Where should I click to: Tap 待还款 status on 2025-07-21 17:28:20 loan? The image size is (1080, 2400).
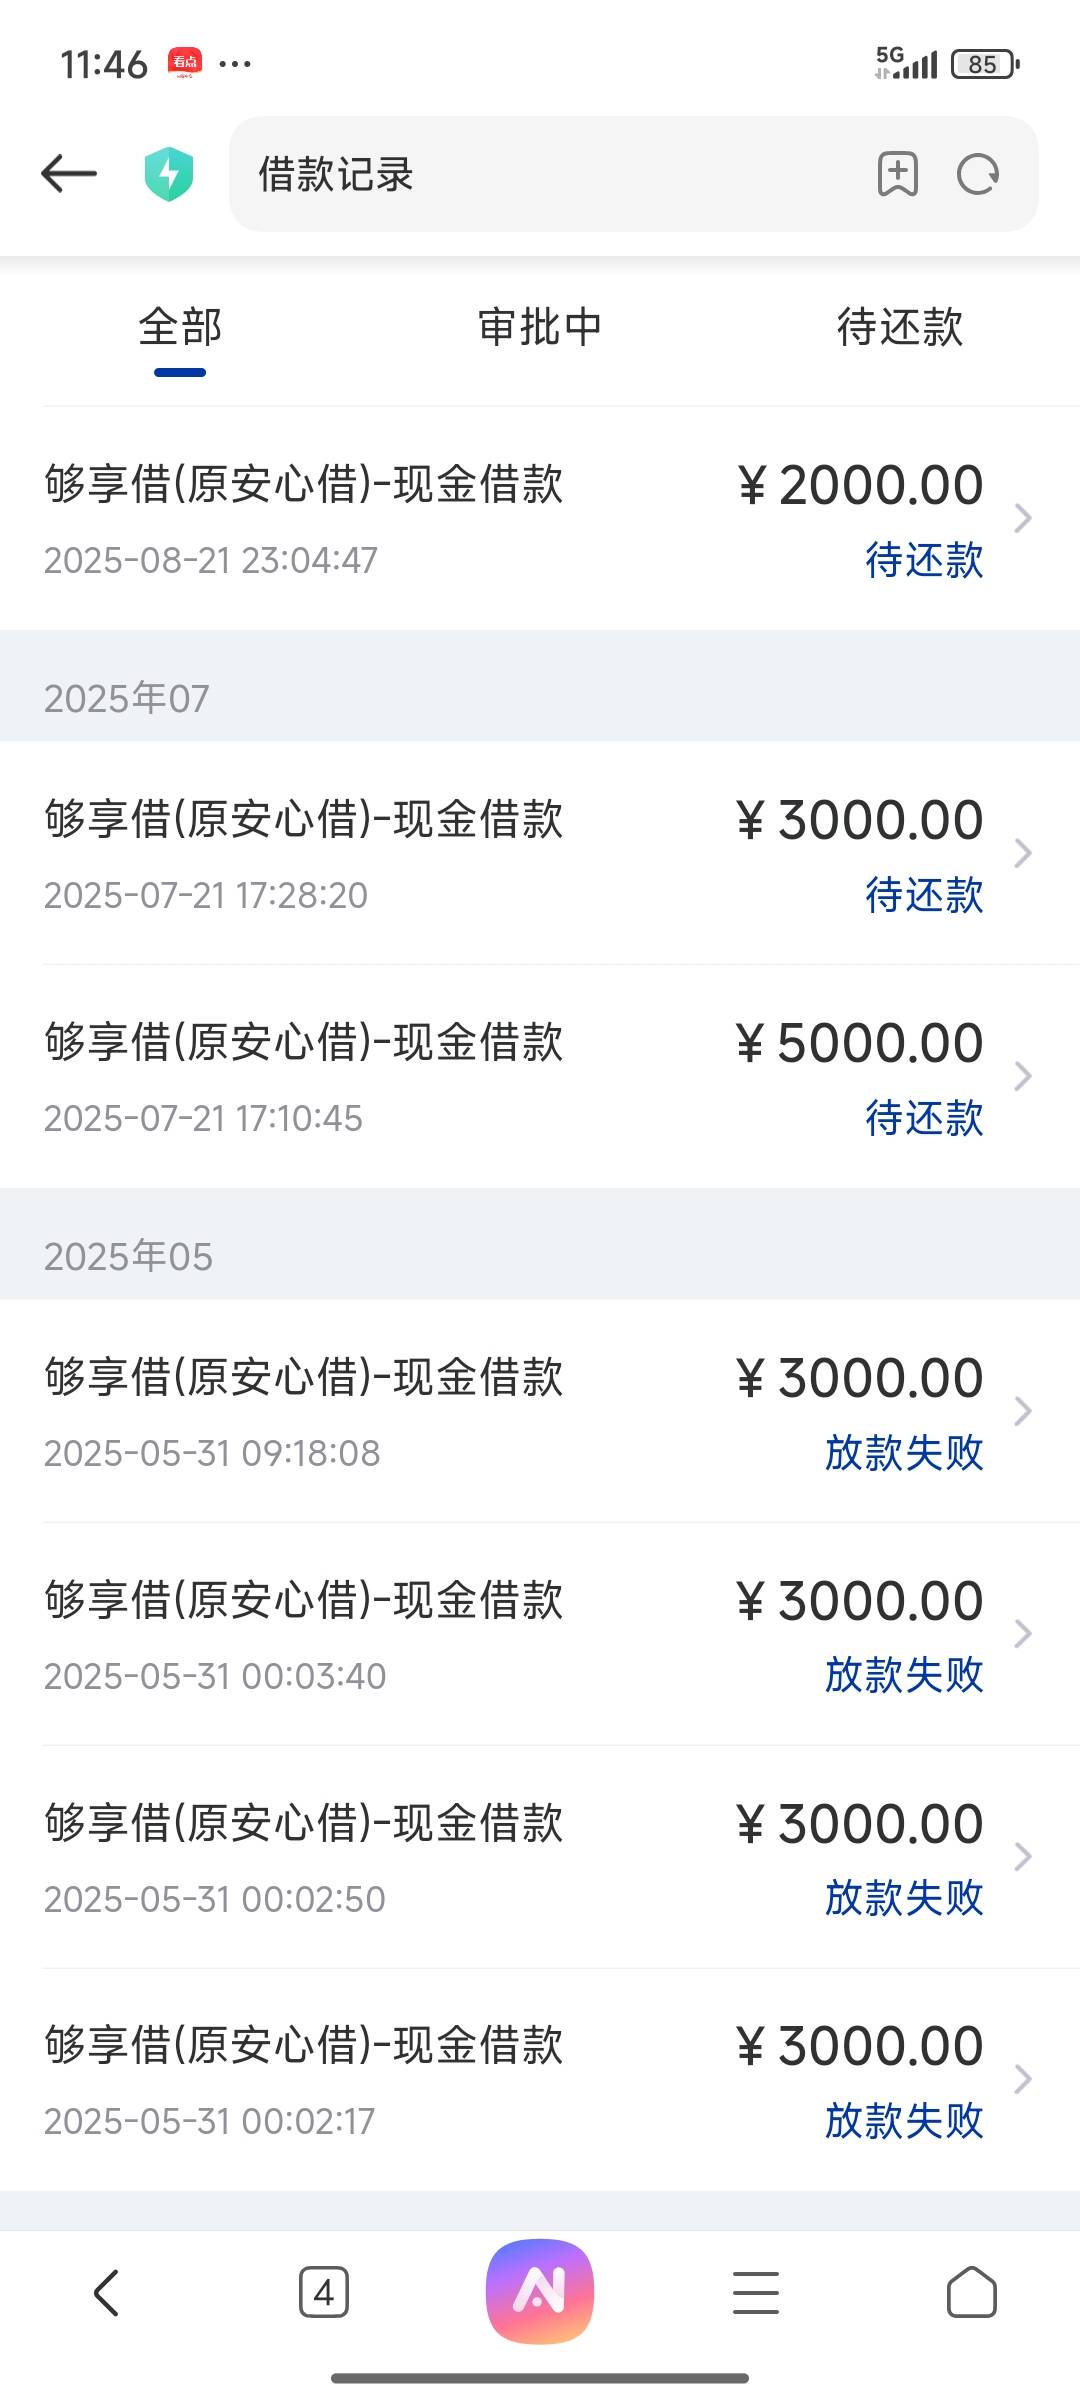coord(923,895)
